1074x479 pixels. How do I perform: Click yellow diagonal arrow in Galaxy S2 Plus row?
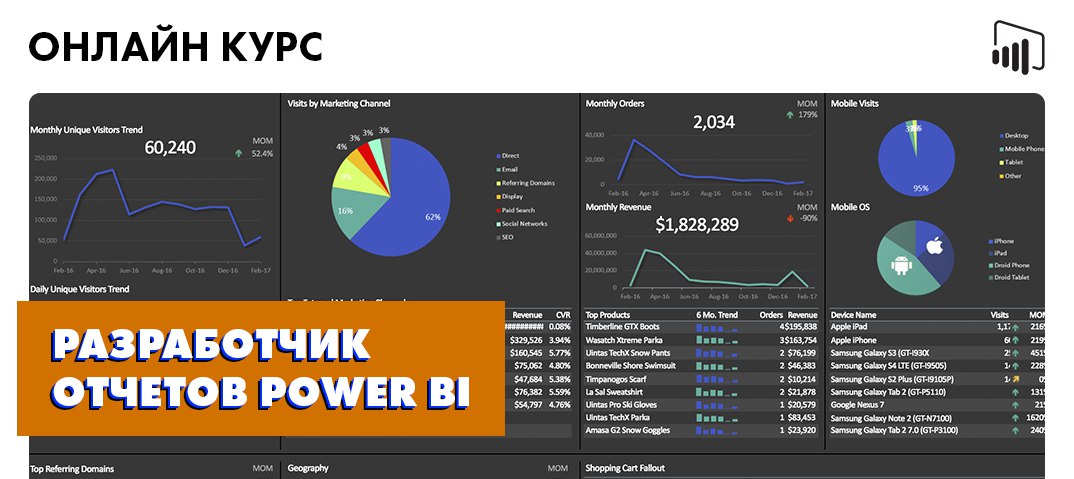(1015, 379)
